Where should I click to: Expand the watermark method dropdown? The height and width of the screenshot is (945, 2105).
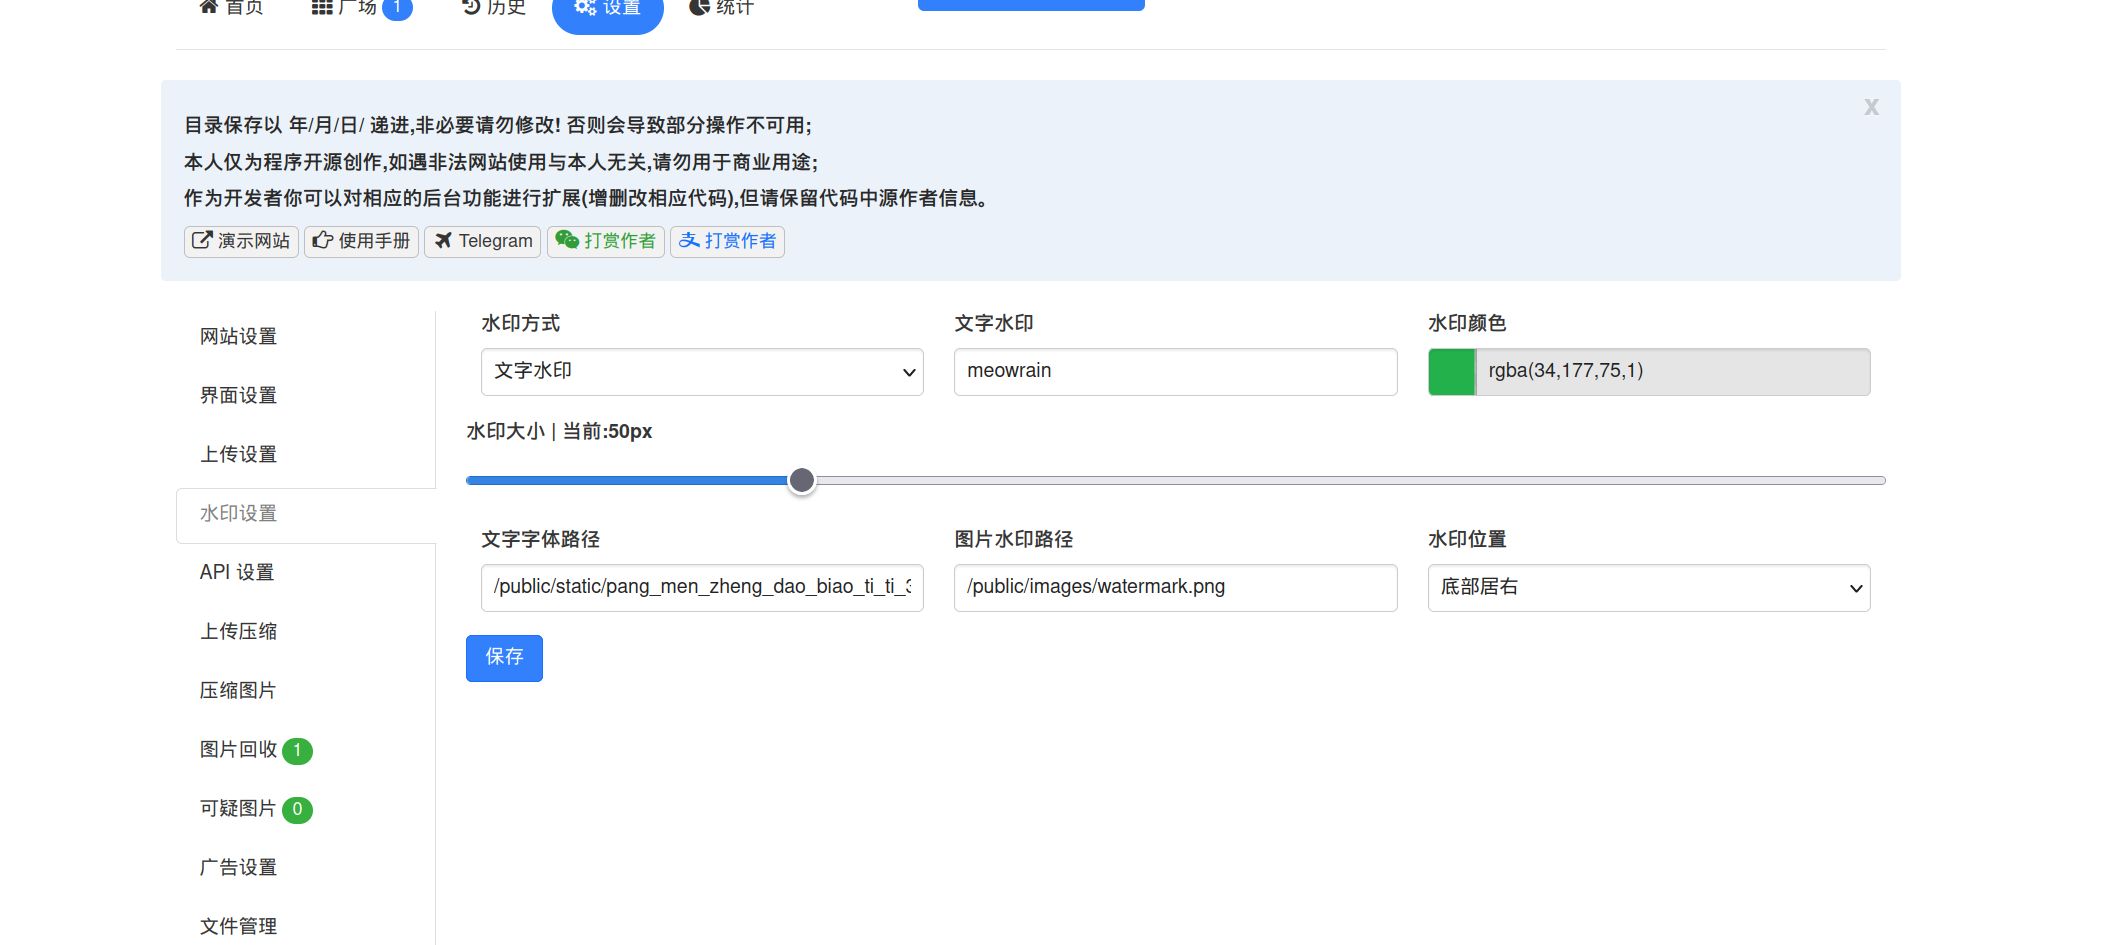[702, 372]
